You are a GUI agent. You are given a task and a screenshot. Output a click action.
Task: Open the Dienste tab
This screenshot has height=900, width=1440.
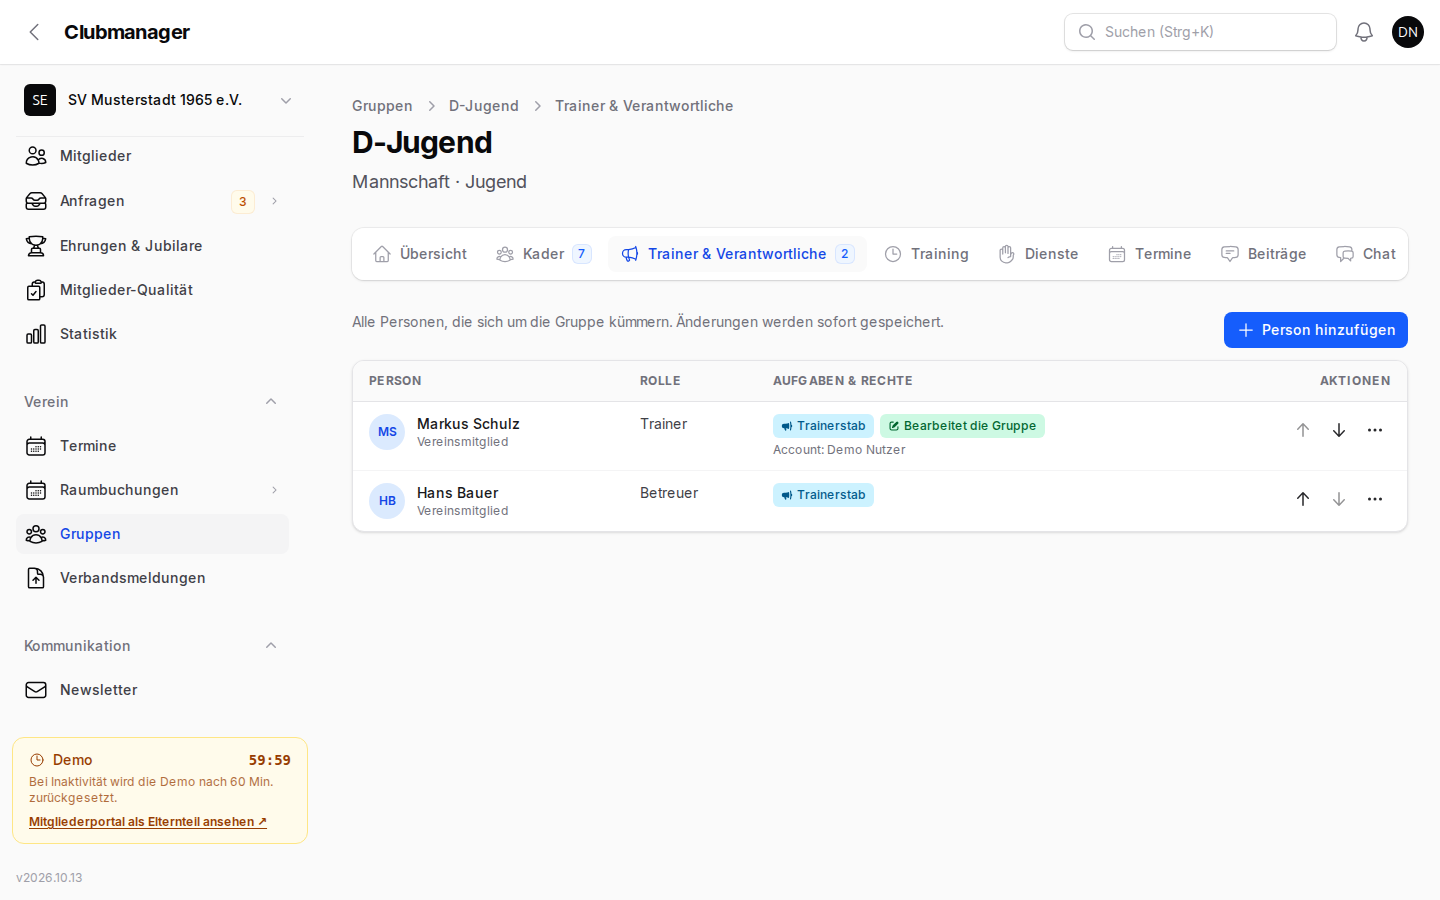[x=1039, y=254]
